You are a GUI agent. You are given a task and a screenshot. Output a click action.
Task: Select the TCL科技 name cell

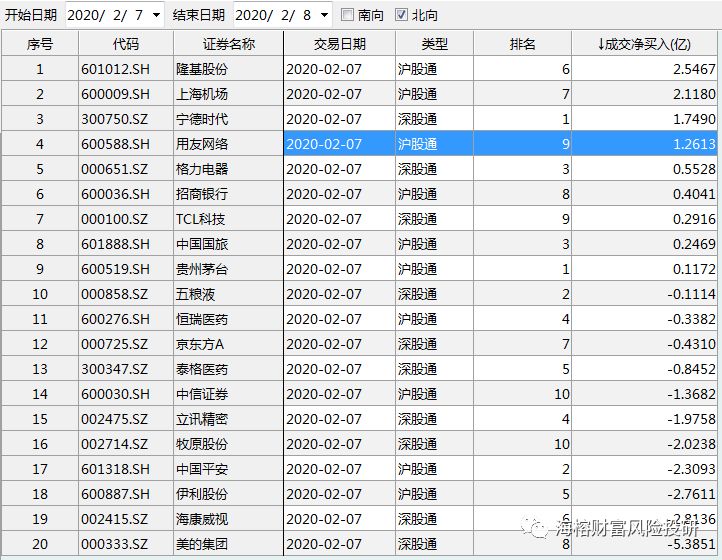tap(228, 219)
